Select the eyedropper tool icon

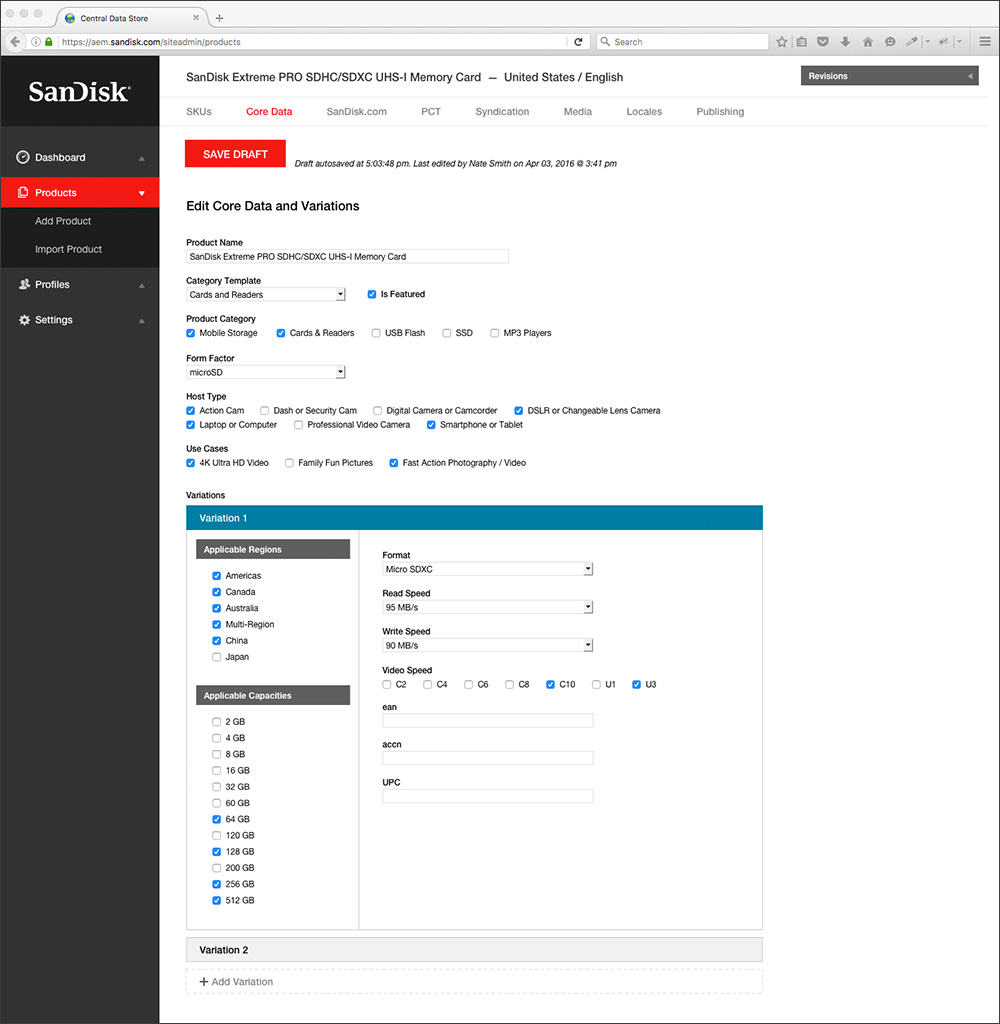tap(912, 42)
